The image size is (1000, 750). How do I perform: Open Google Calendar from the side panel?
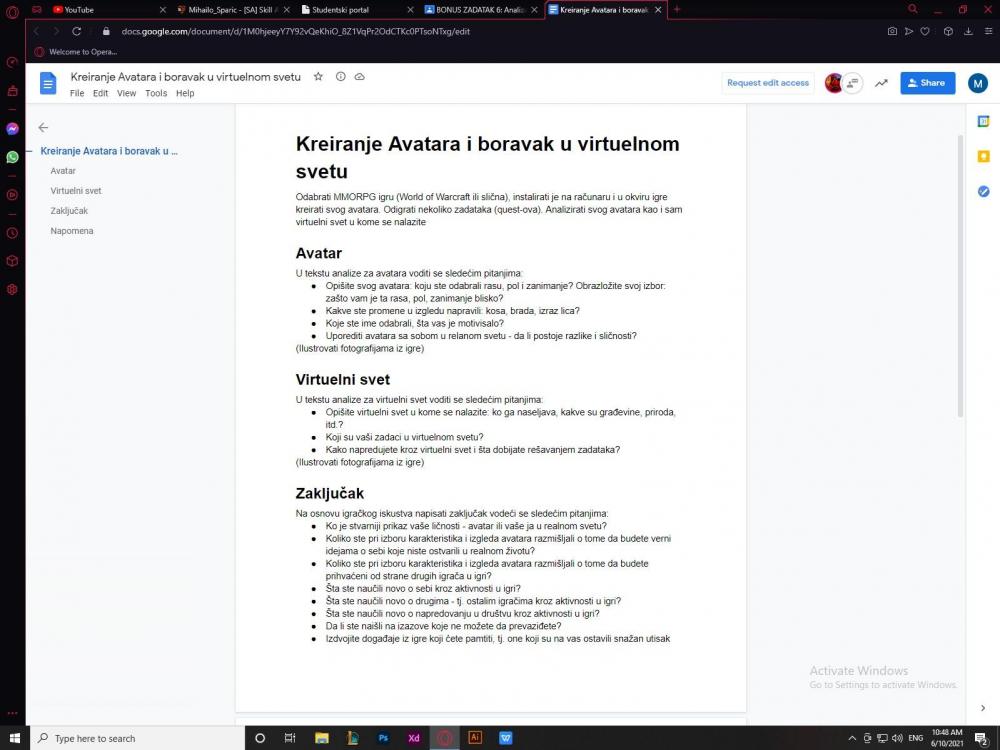tap(983, 121)
